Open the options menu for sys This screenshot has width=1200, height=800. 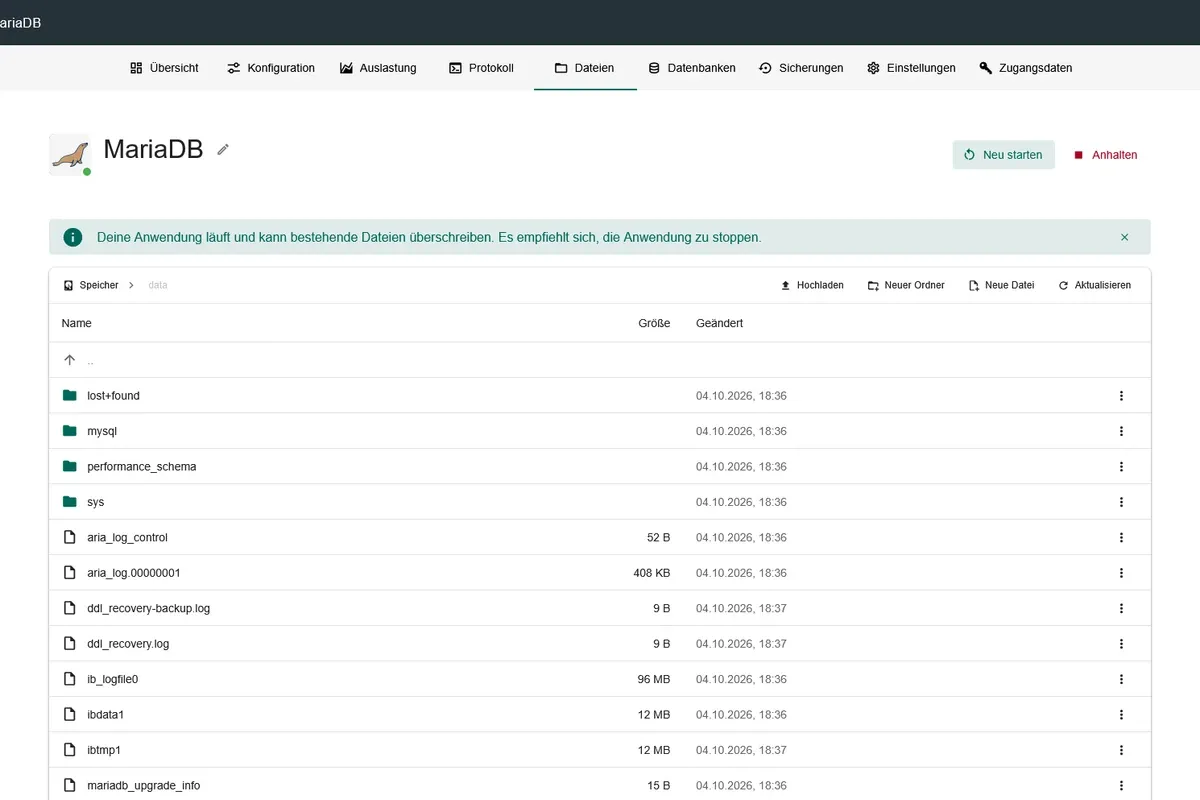[1121, 502]
